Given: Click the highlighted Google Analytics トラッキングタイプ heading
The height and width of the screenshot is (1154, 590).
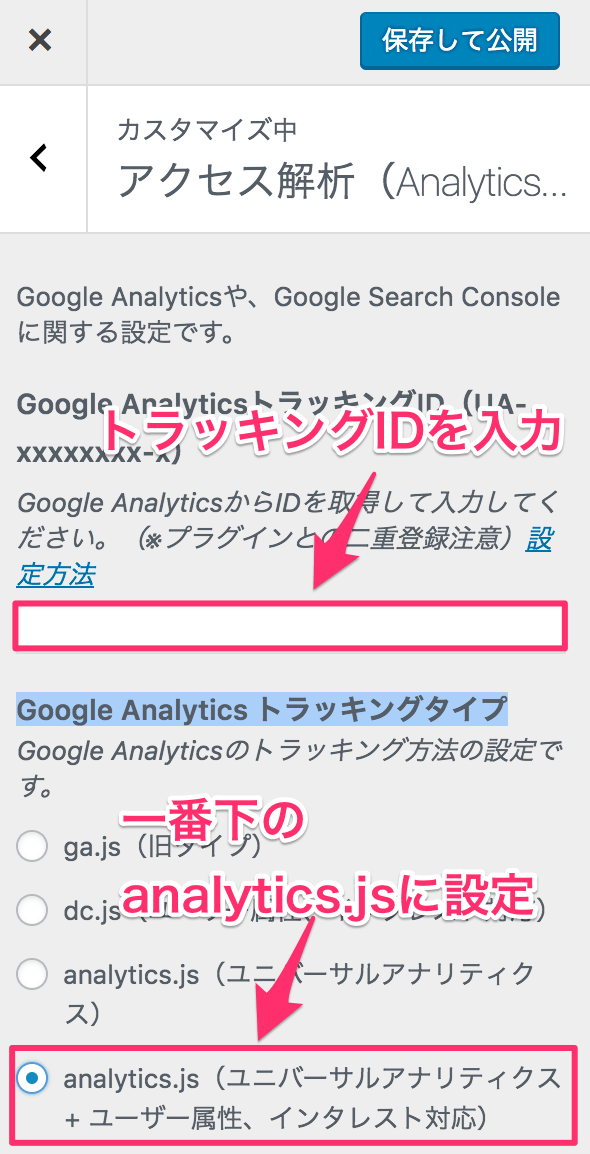Looking at the screenshot, I should tap(262, 710).
